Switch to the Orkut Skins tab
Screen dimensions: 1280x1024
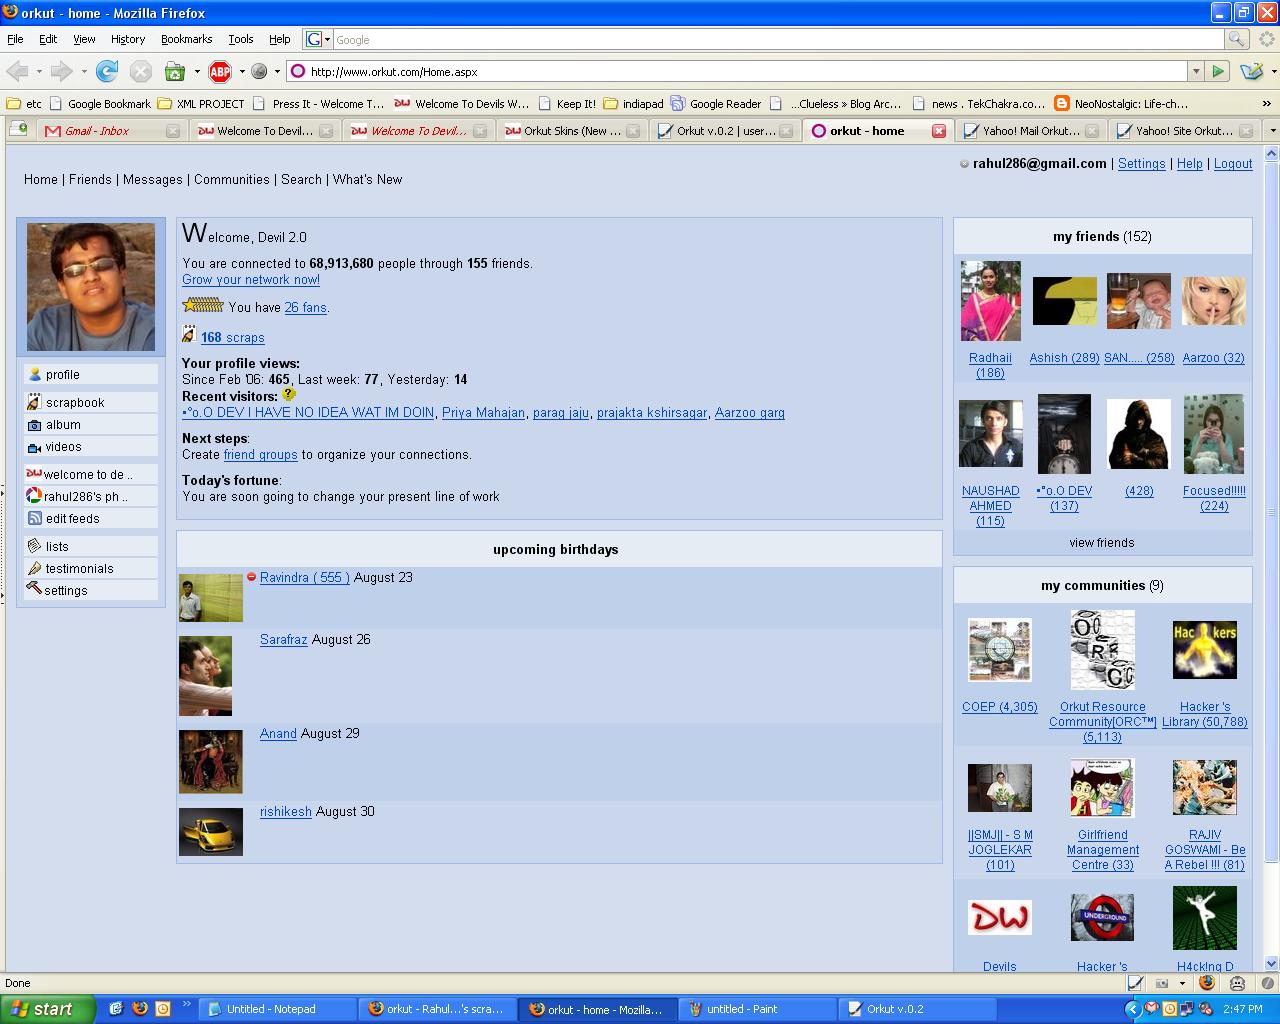tap(572, 131)
